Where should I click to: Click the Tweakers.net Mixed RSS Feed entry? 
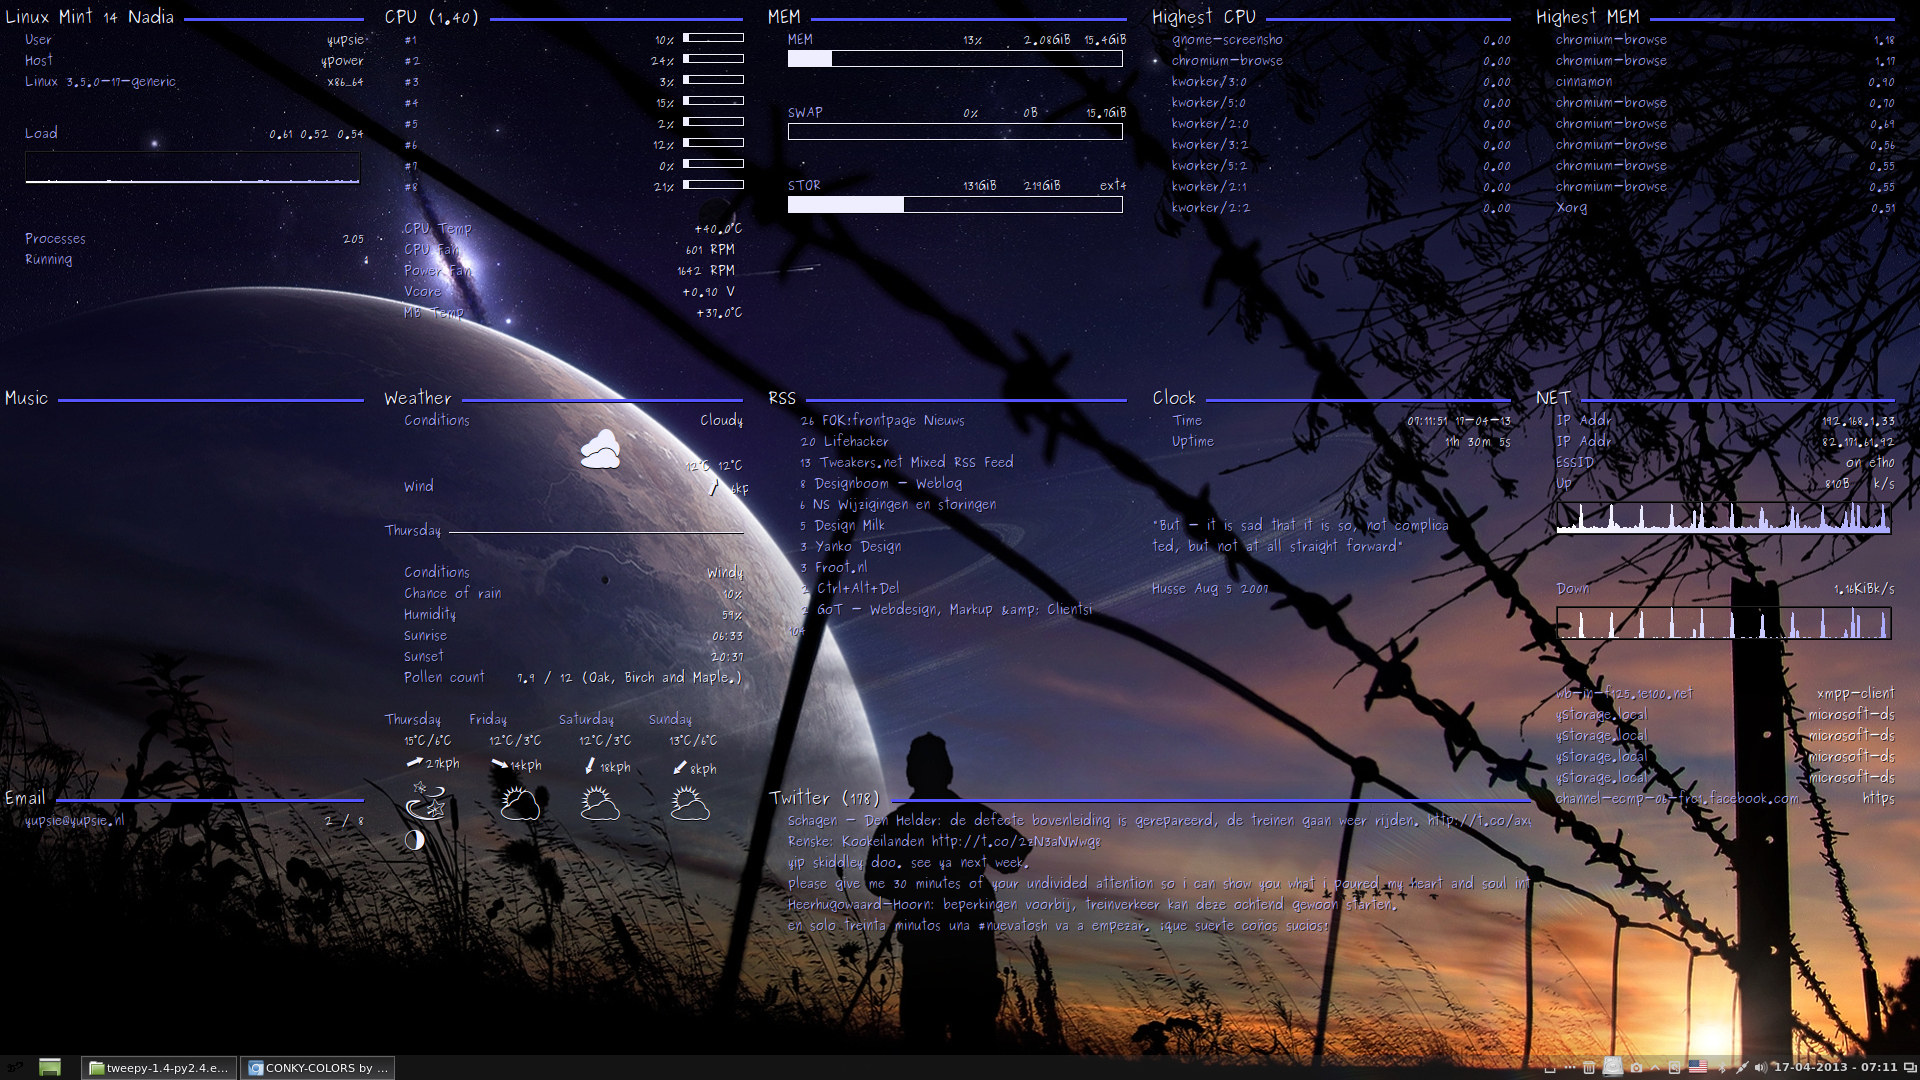915,462
